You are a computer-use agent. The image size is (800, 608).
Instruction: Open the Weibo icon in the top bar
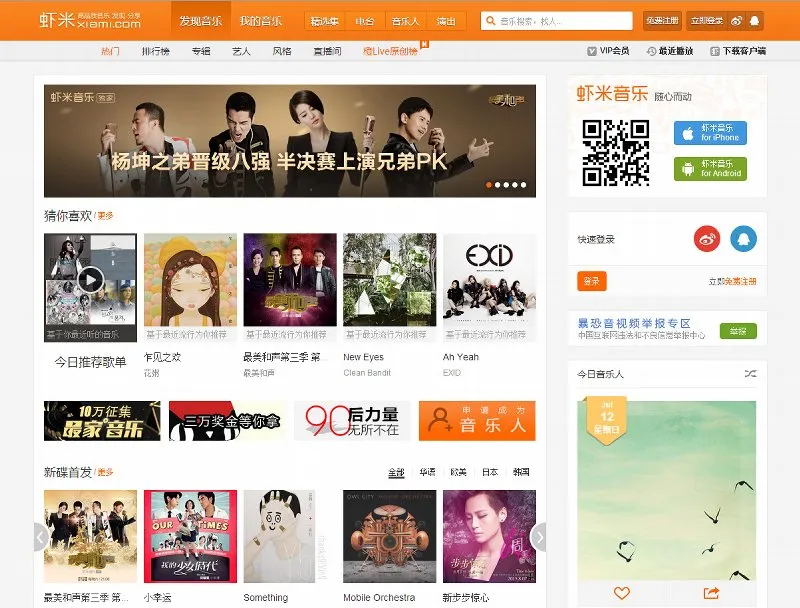click(x=736, y=21)
